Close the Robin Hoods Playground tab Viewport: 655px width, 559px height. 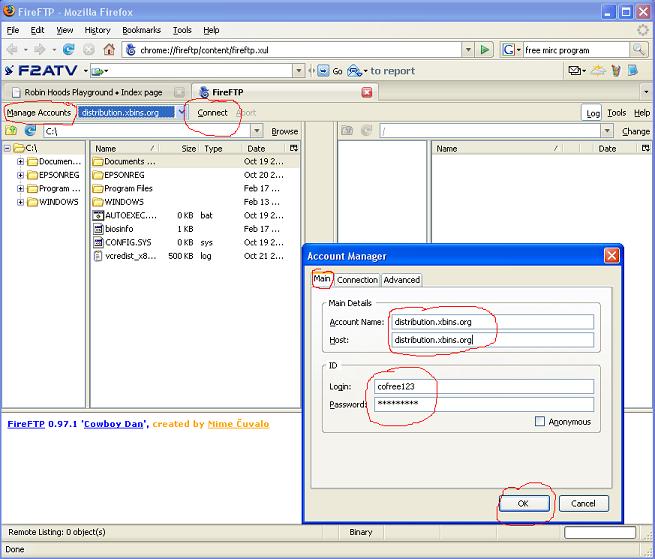click(x=179, y=92)
